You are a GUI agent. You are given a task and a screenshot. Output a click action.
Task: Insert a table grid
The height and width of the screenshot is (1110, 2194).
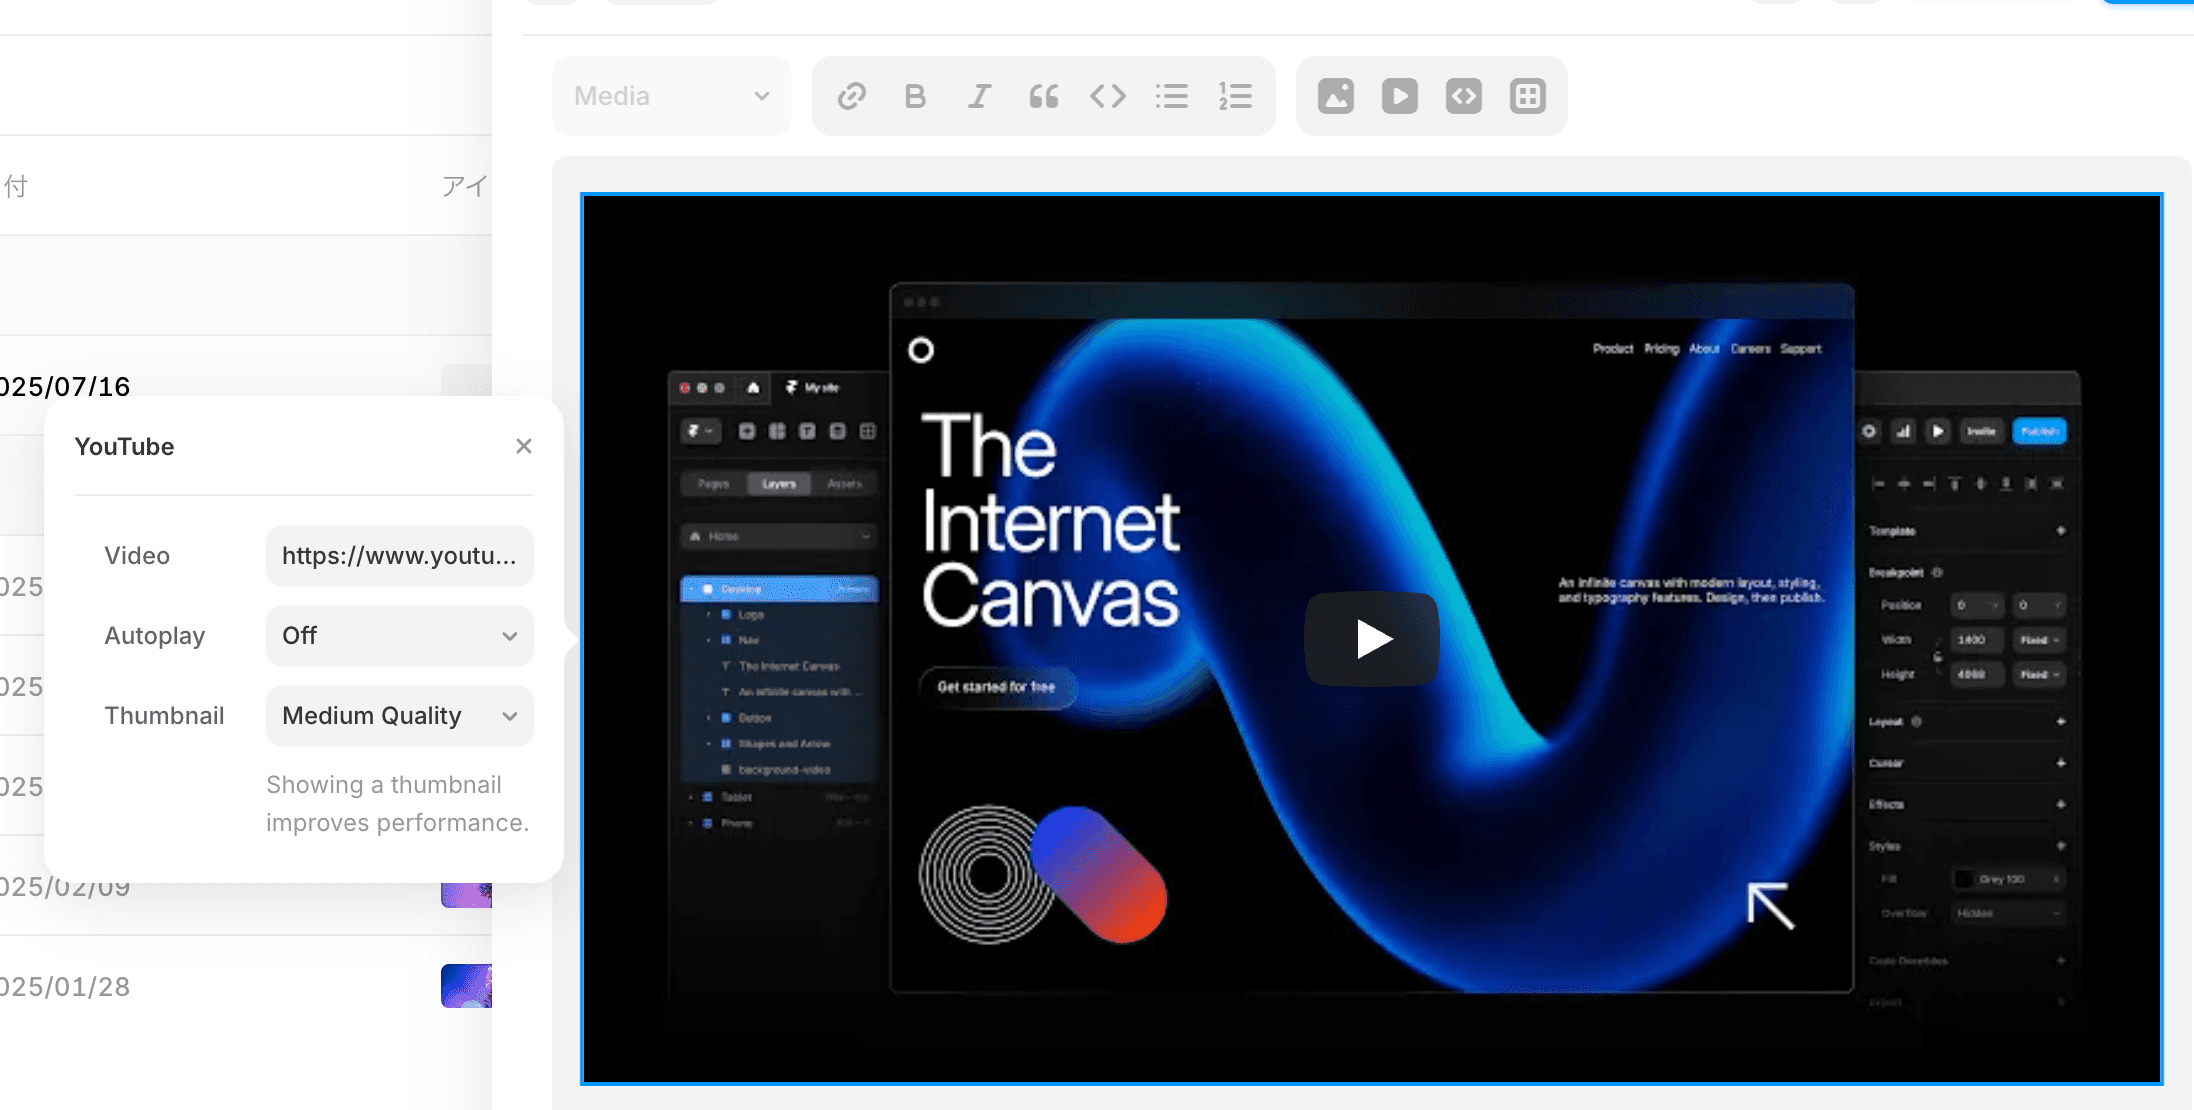[1528, 96]
